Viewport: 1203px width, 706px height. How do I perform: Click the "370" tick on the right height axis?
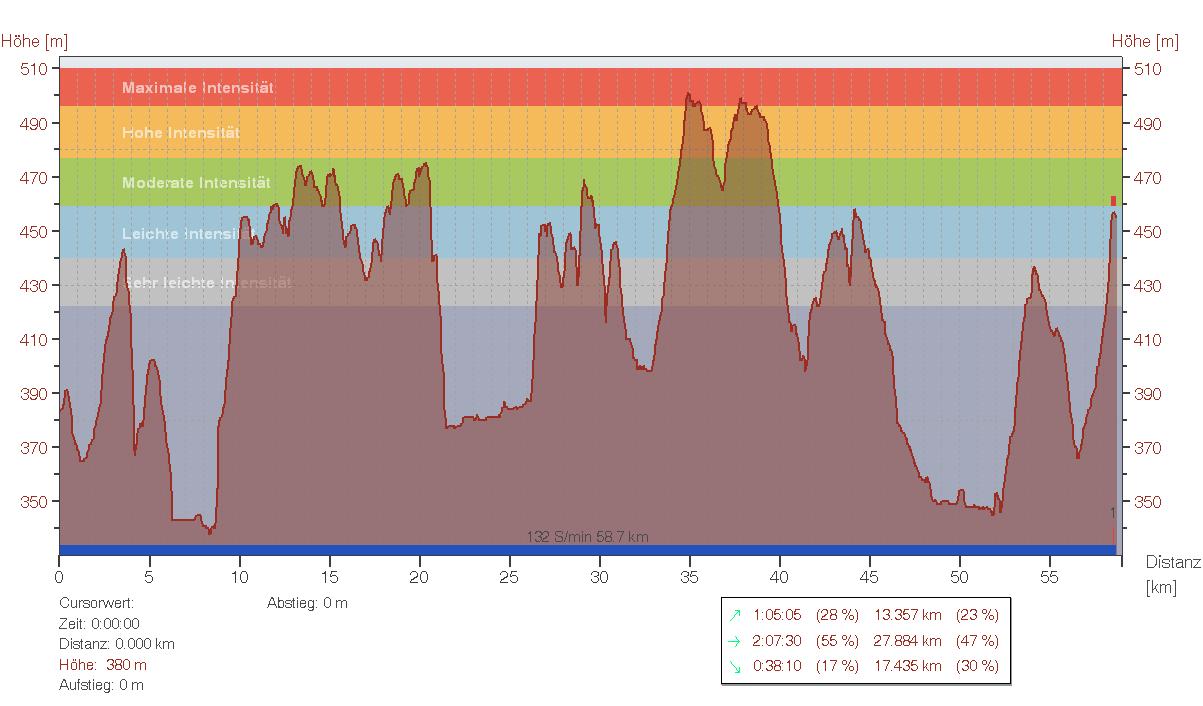tap(1148, 448)
